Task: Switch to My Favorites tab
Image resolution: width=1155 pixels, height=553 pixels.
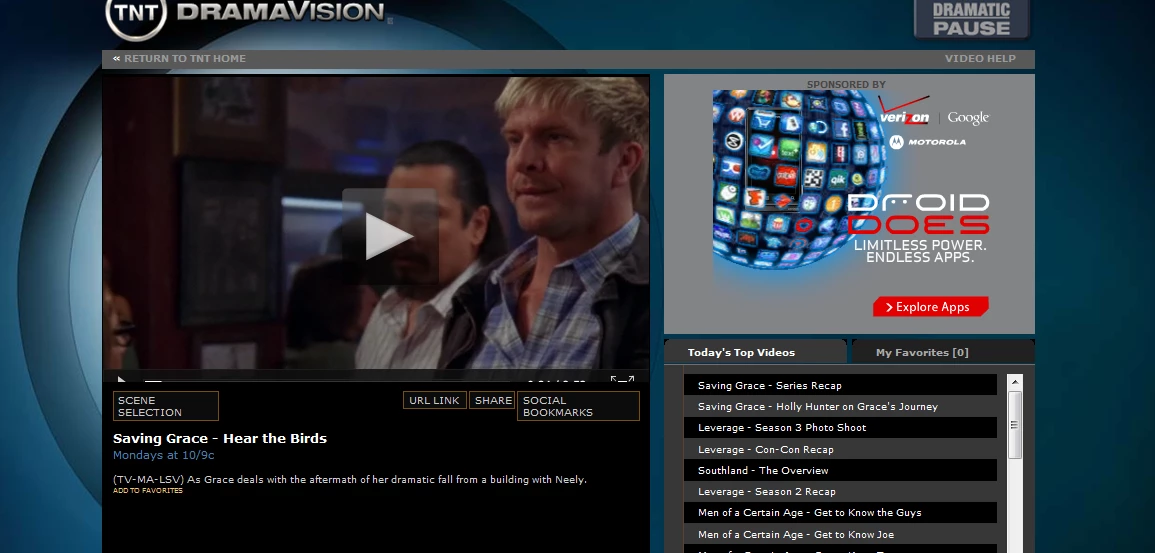Action: point(943,352)
